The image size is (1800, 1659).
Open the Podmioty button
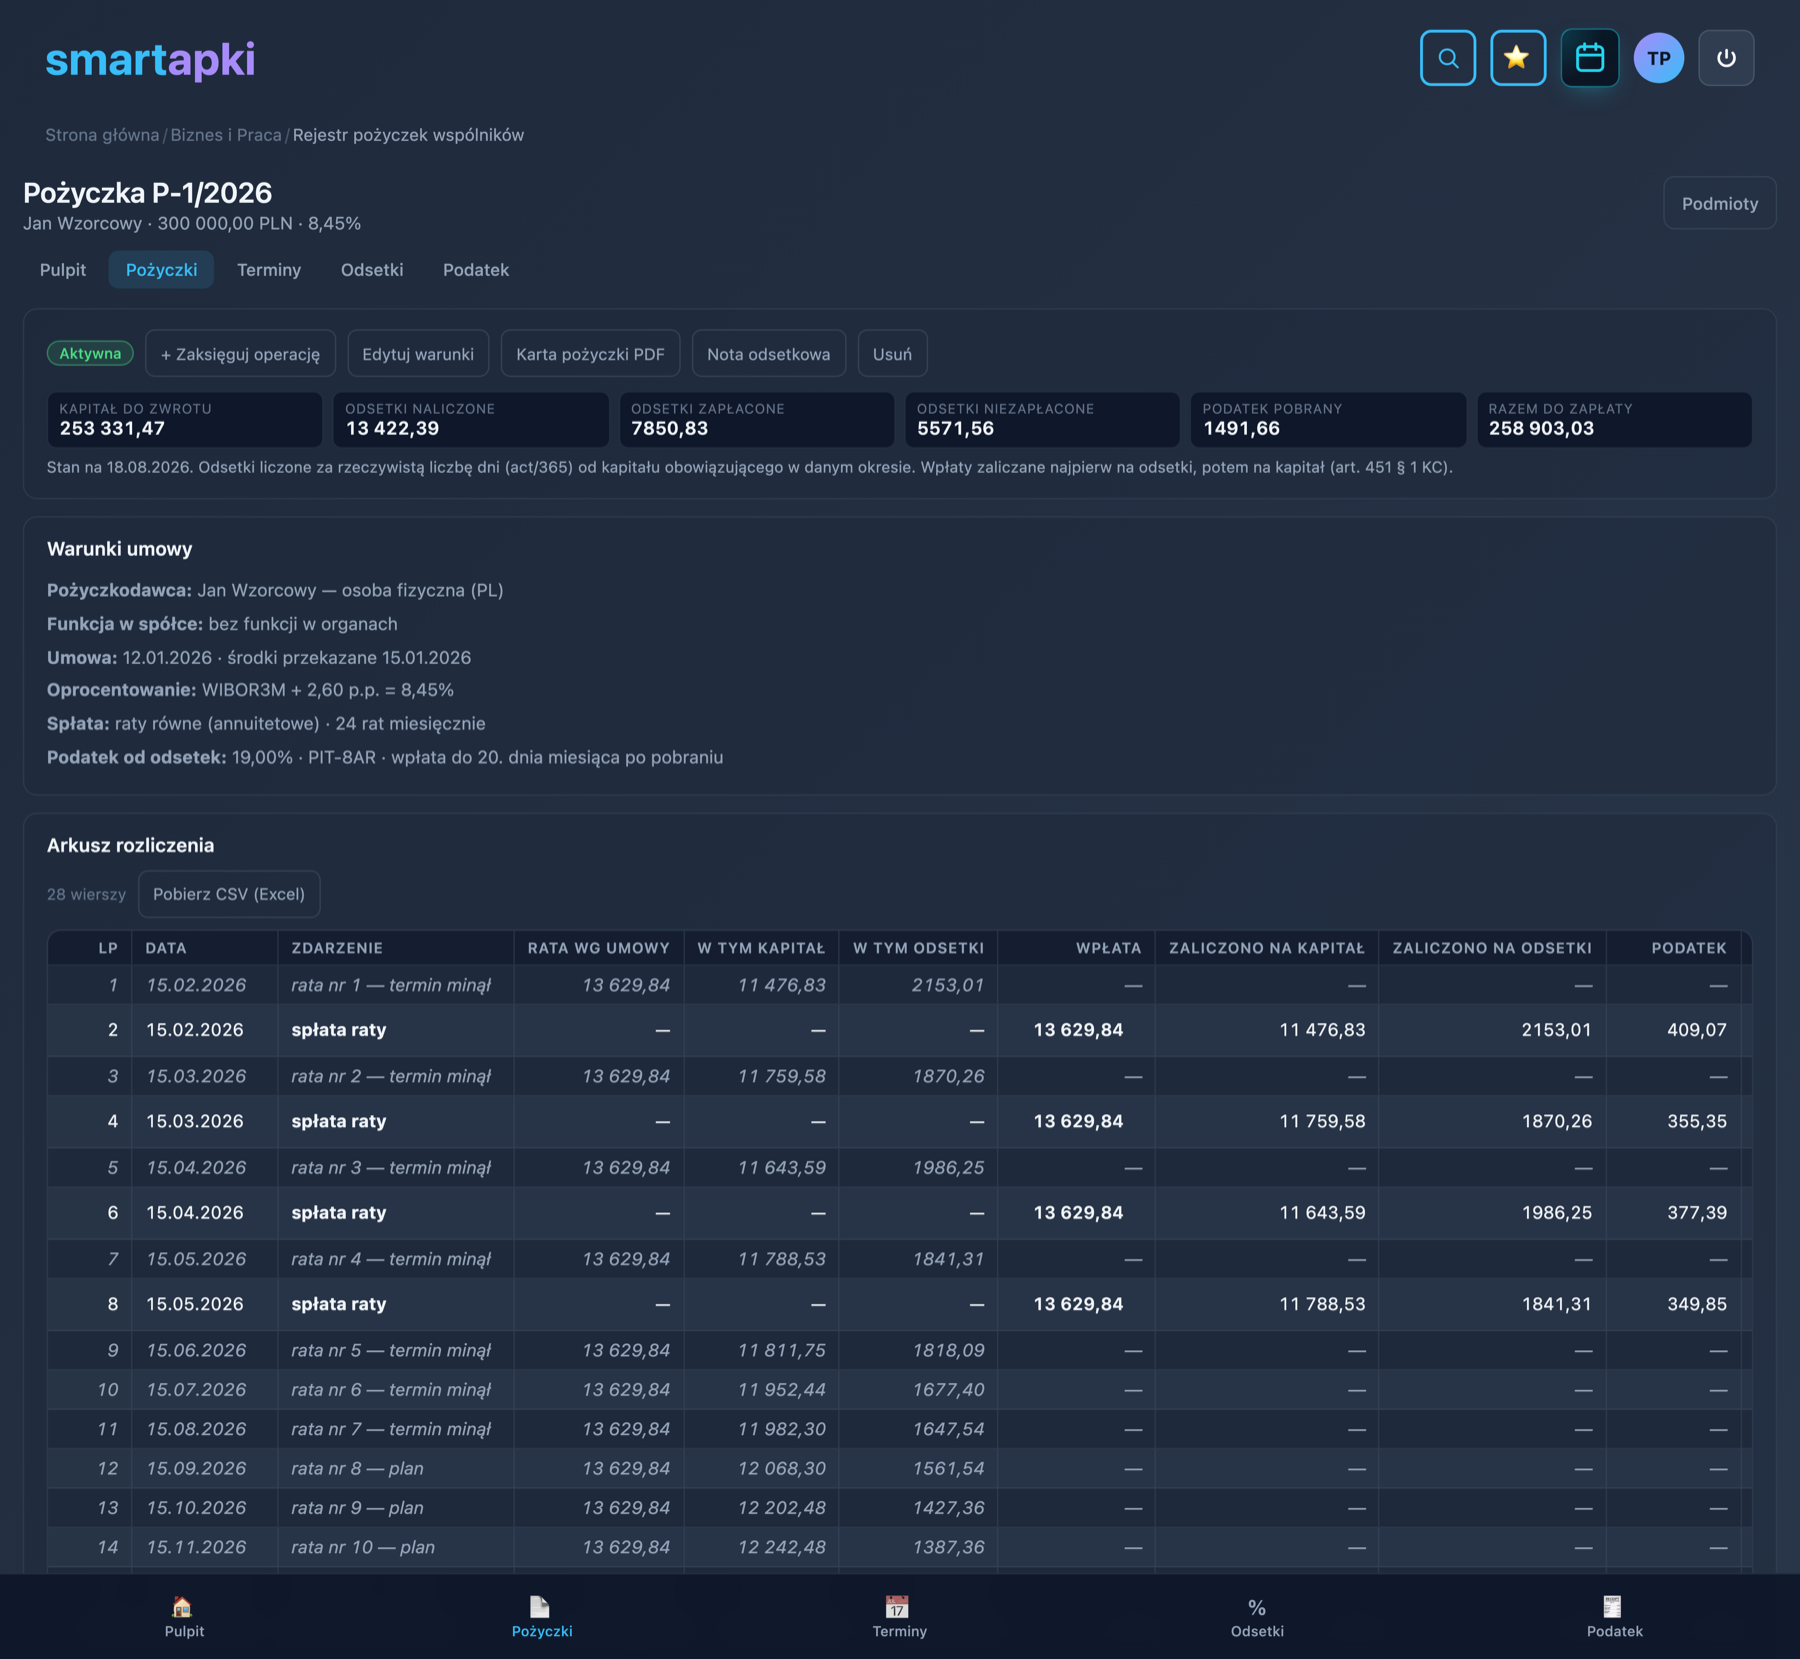click(x=1719, y=203)
